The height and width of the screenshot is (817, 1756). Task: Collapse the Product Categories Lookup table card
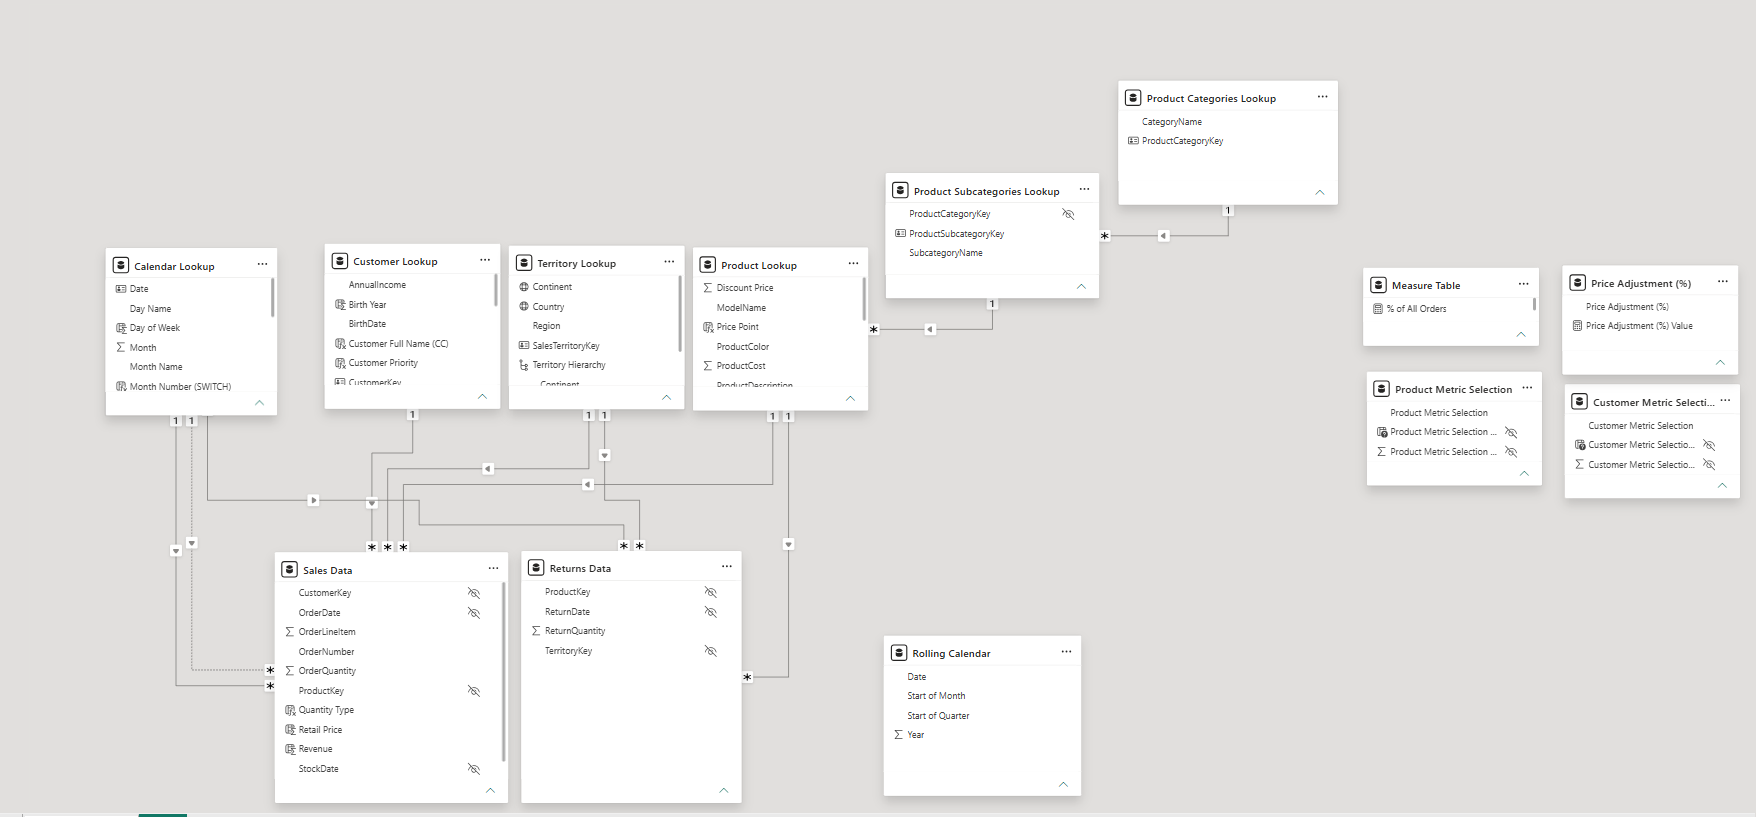pyautogui.click(x=1319, y=192)
